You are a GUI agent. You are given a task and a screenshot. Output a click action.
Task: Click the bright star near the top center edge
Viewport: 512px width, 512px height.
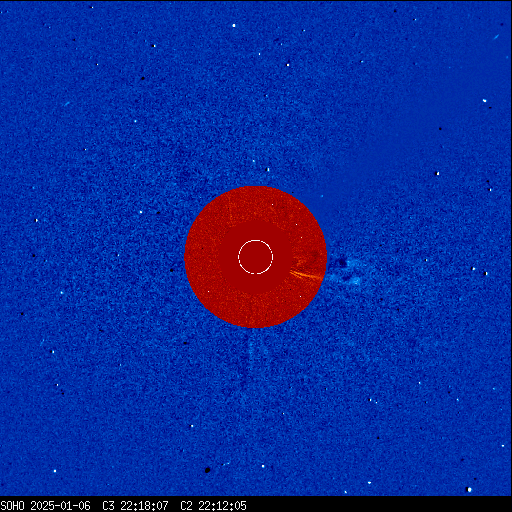[x=234, y=25]
